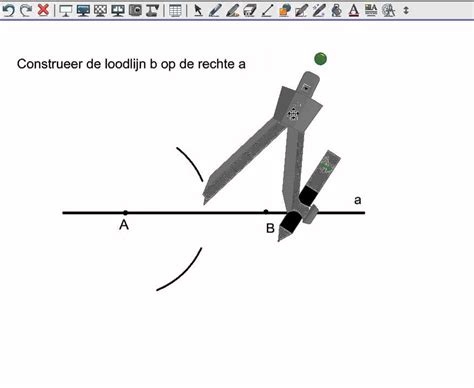Launch the document camera icon

pos(152,11)
